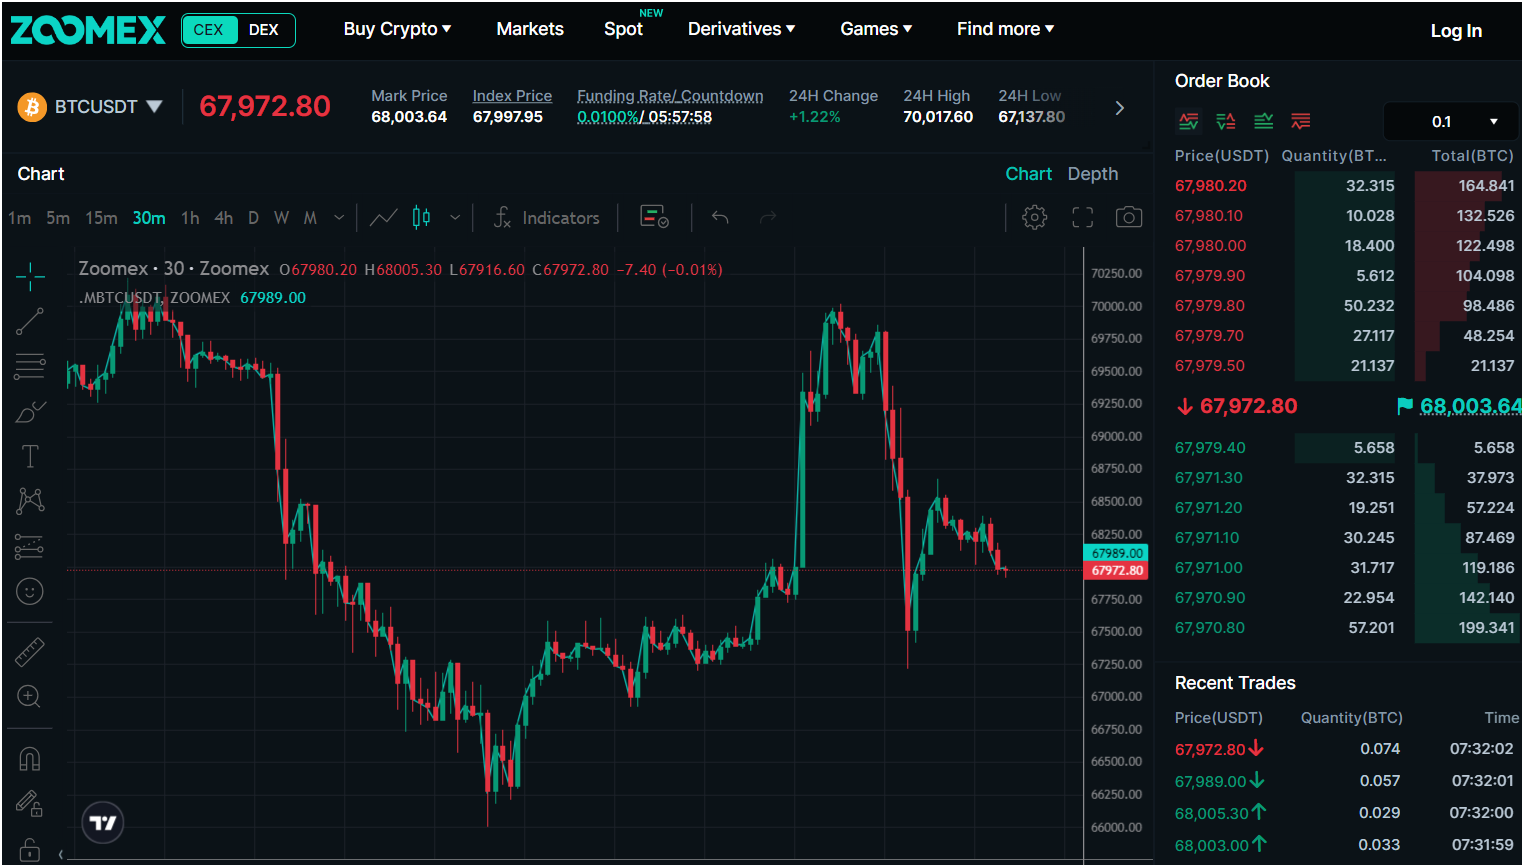Toggle magnet mode in drawing toolbar
The width and height of the screenshot is (1524, 867).
30,759
